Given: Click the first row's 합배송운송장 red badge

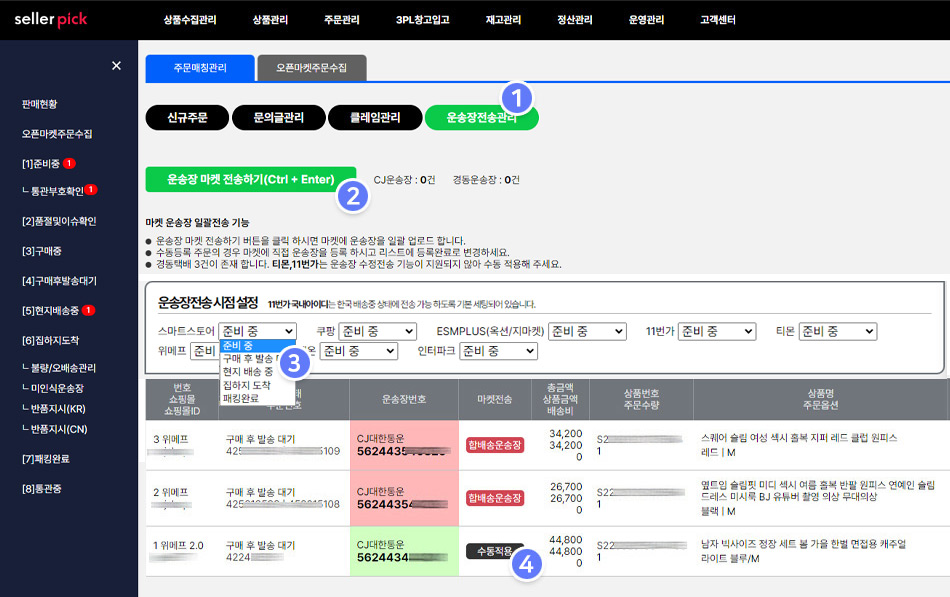Looking at the screenshot, I should tap(495, 444).
